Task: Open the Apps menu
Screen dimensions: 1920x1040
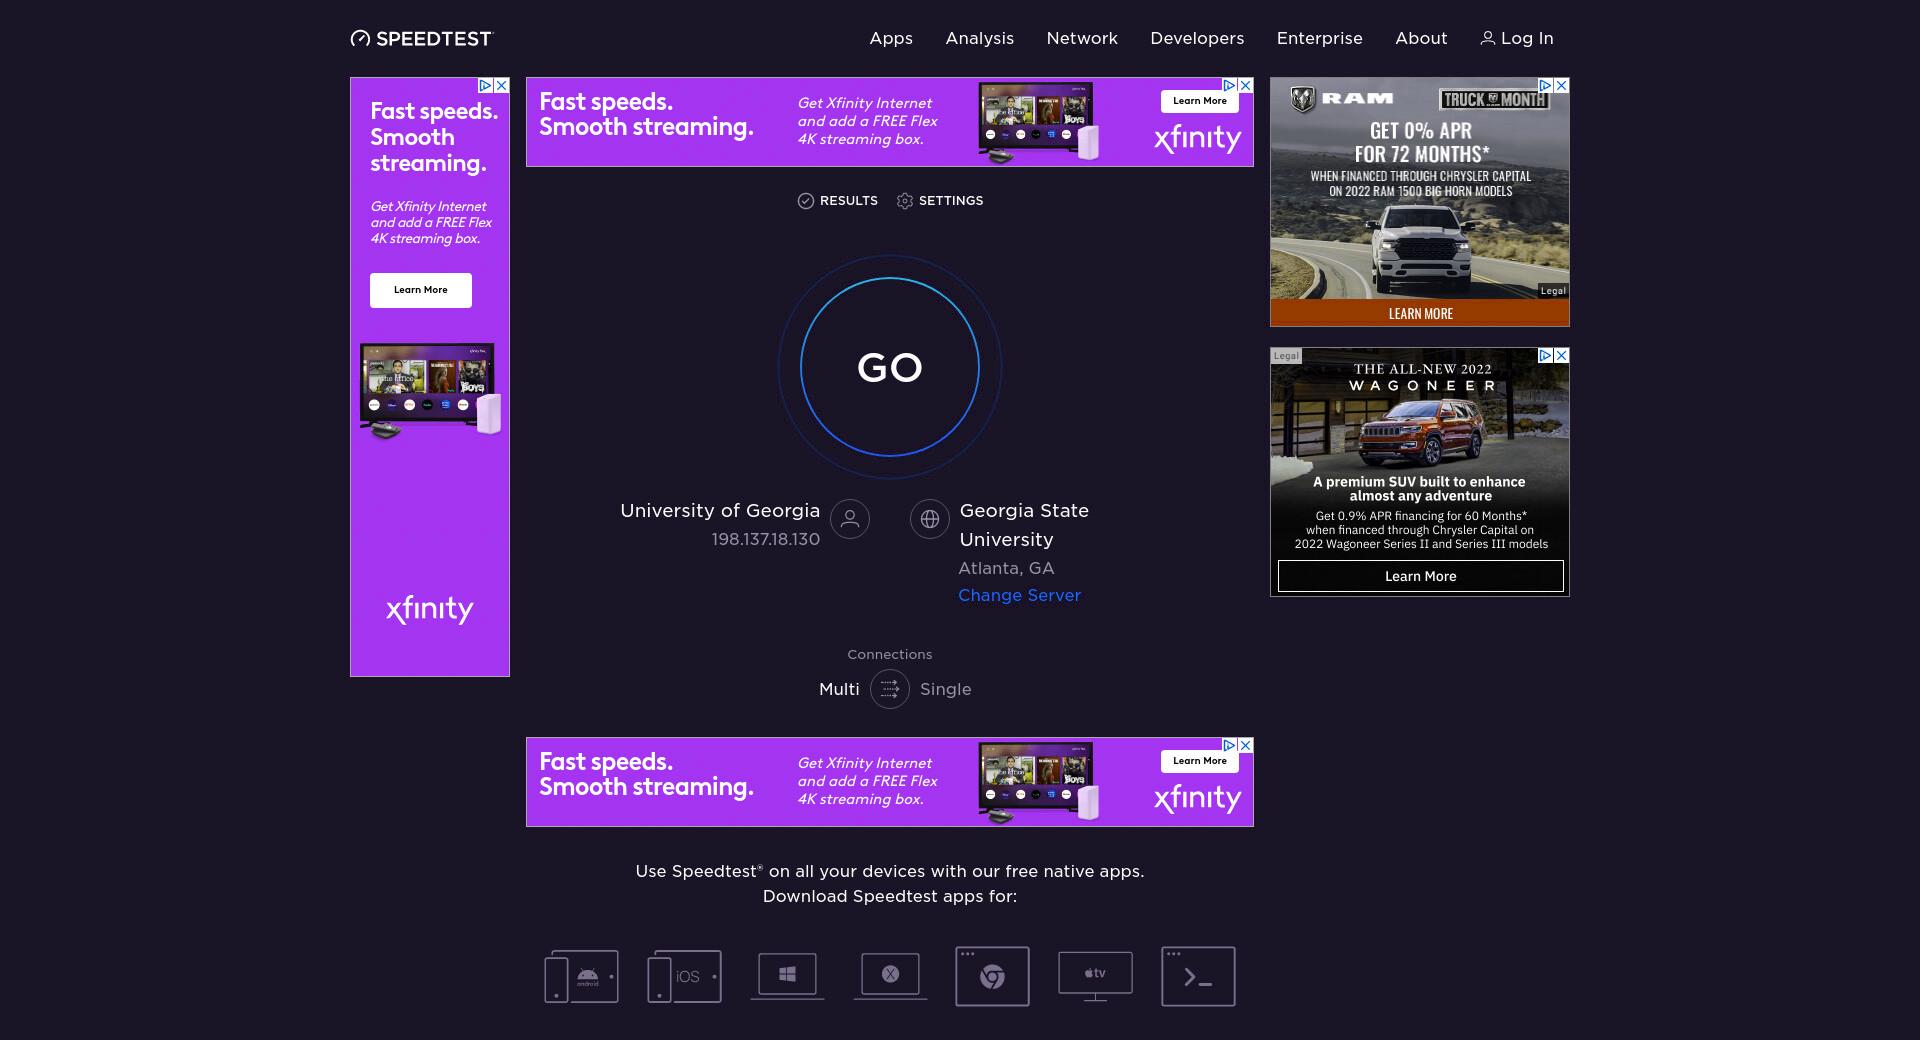Action: 891,38
